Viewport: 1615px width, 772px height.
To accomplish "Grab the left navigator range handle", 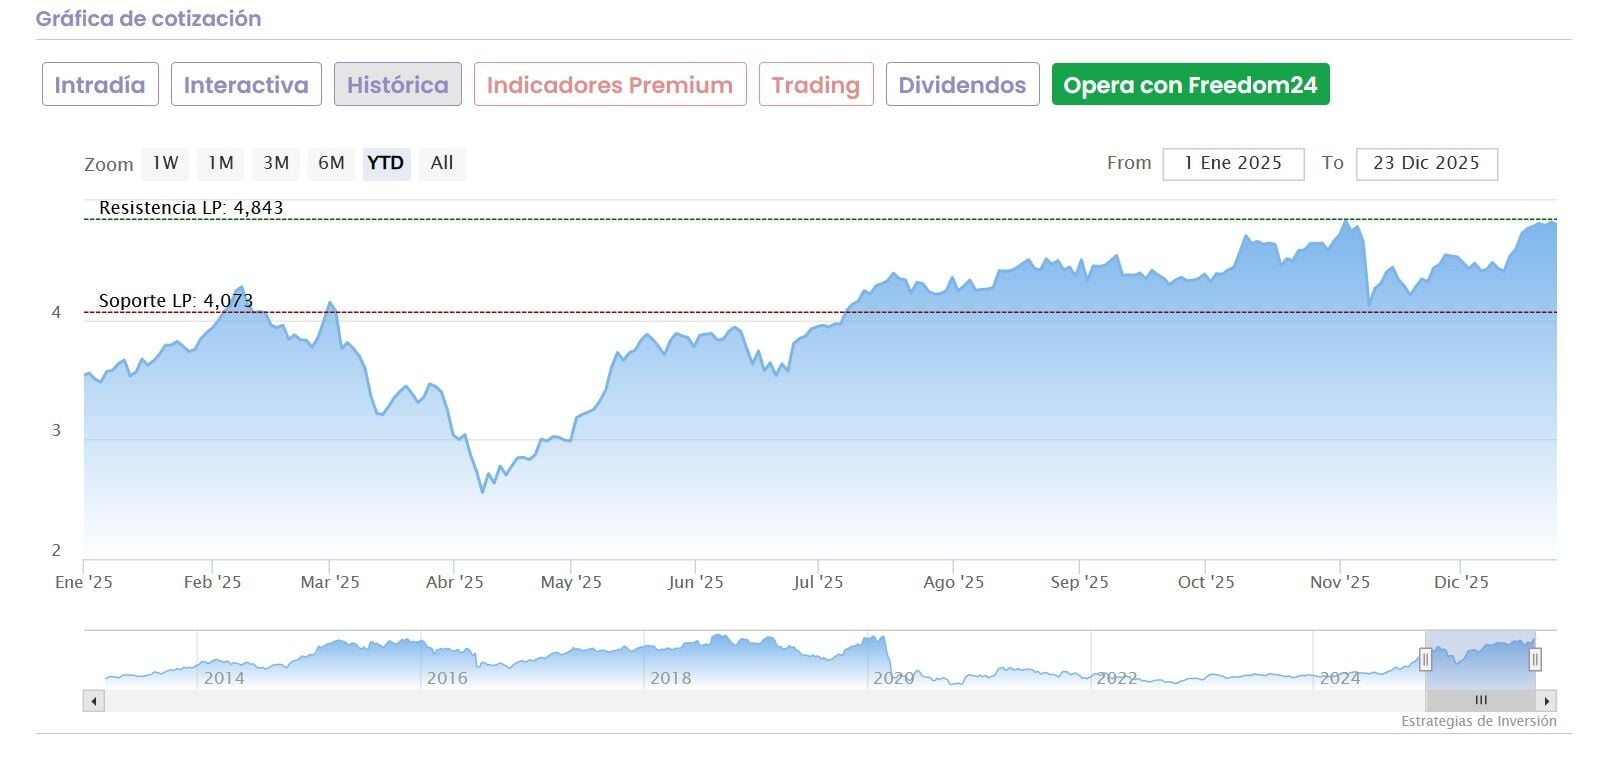I will pos(1426,659).
